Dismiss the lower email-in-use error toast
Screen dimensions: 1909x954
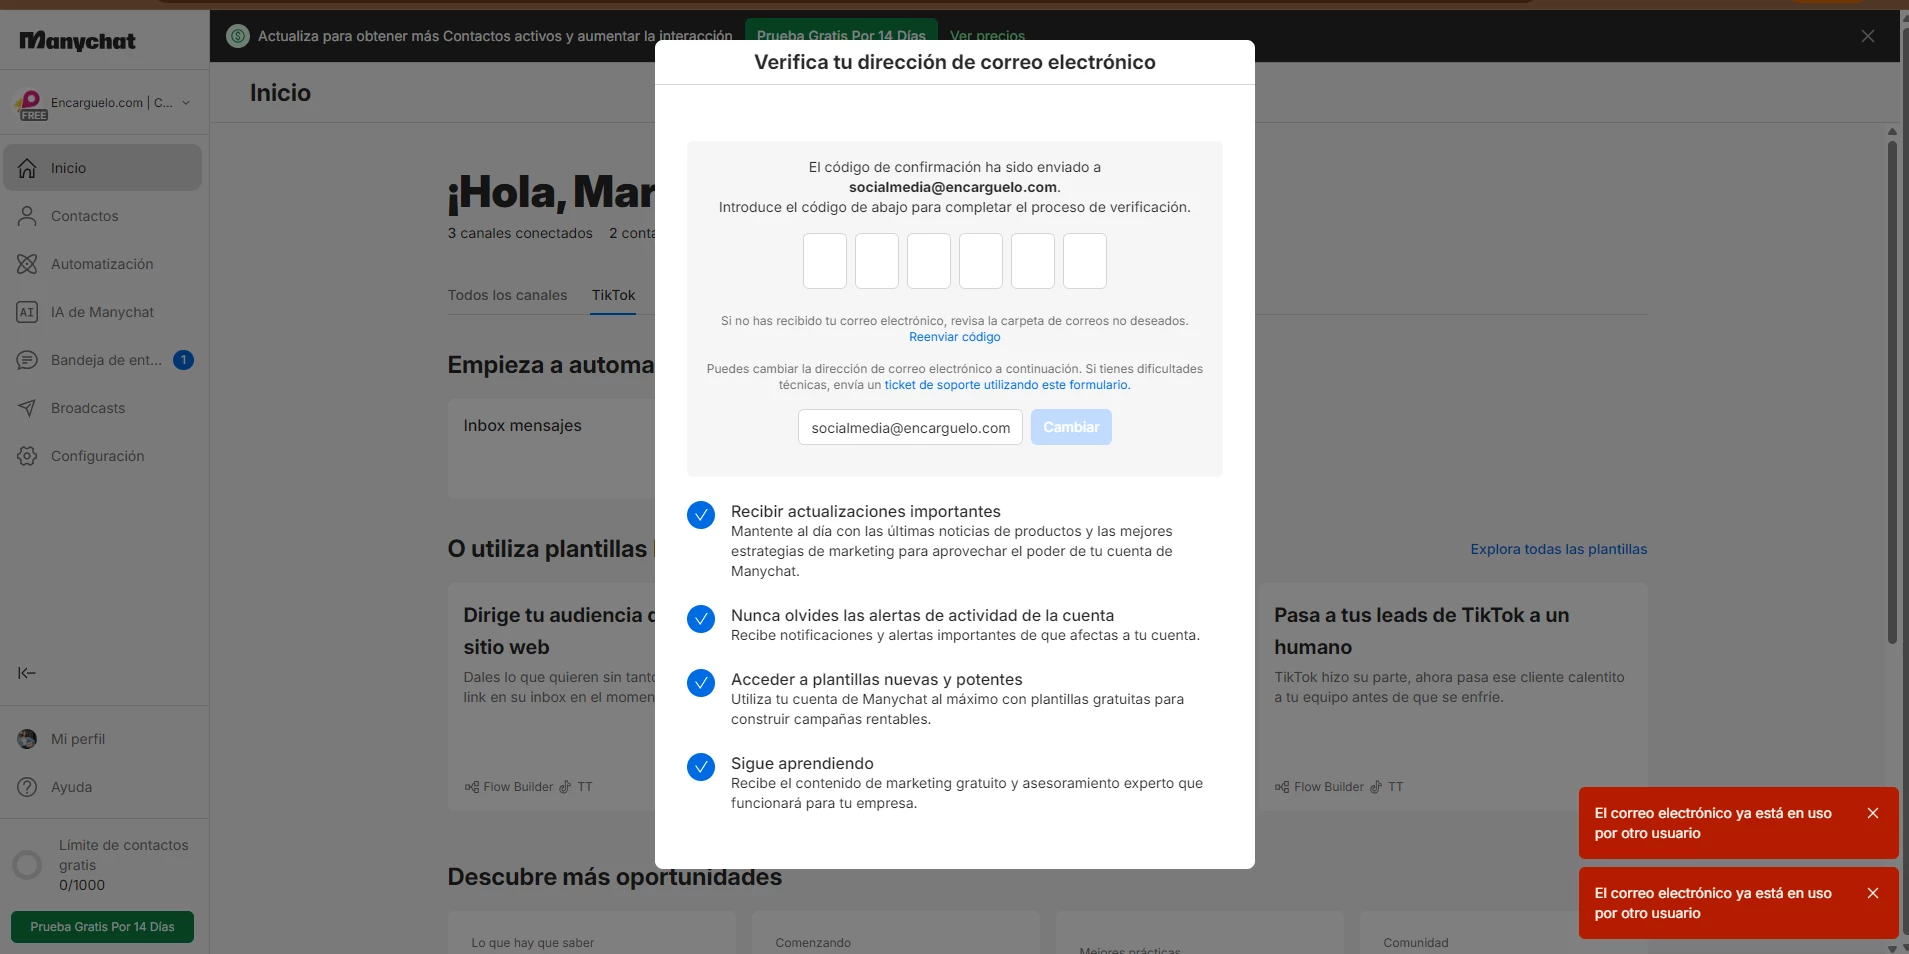(x=1873, y=893)
